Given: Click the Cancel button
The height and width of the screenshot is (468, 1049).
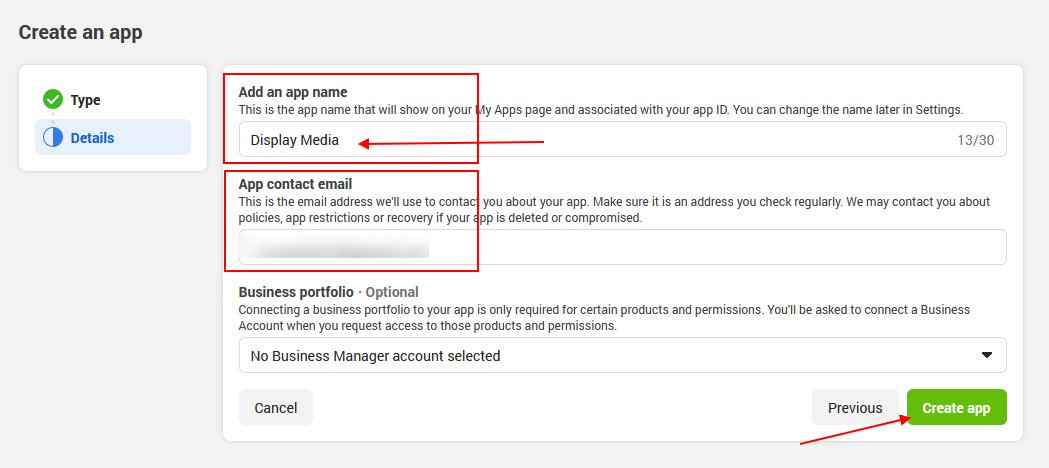Looking at the screenshot, I should 276,408.
